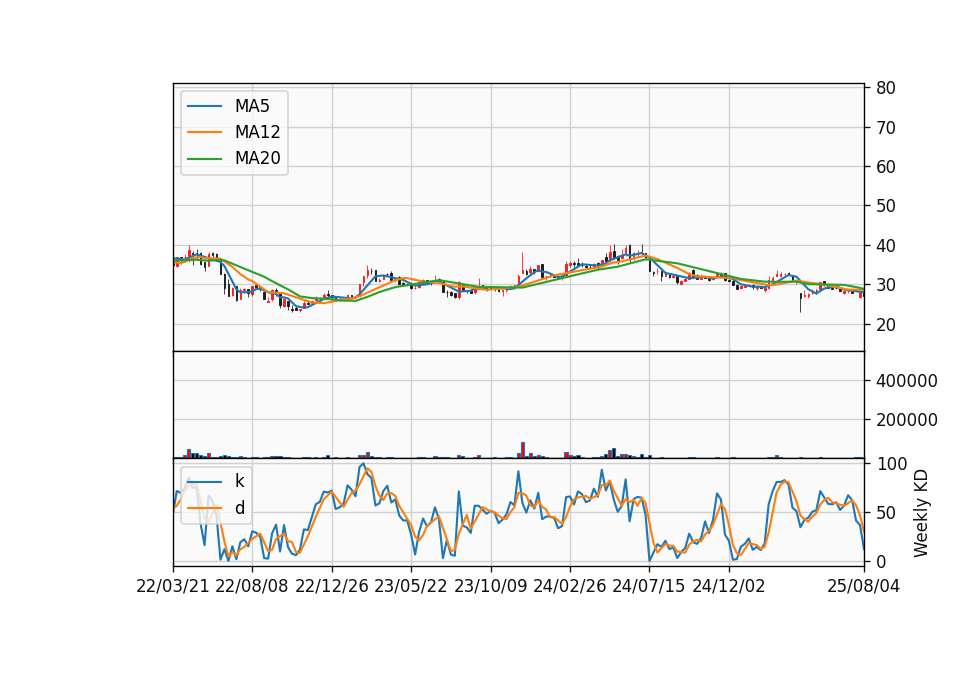Click the 22/08/08 date tick label
Screen dimensions: 960x690
[252, 587]
